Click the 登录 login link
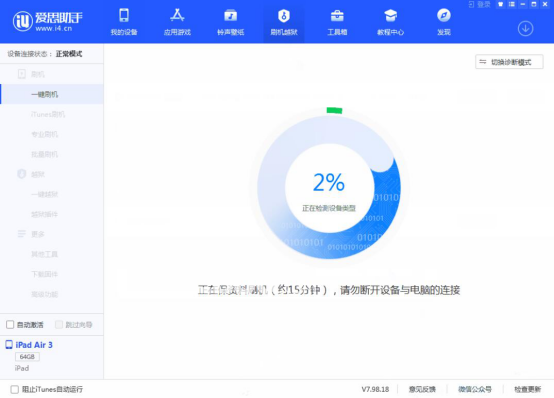Screen dimensions: 554x398 pyautogui.click(x=480, y=4)
